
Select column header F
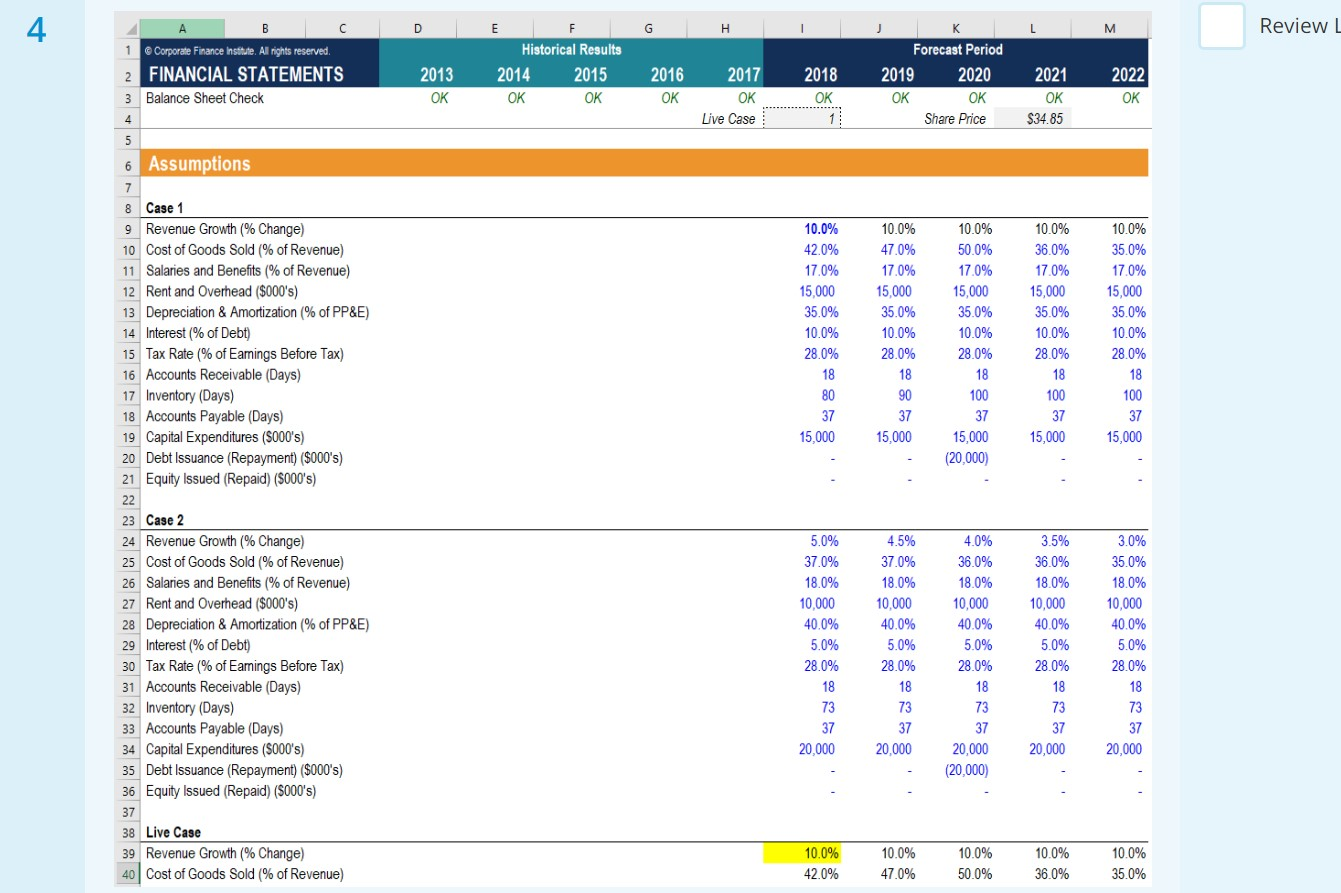(571, 31)
